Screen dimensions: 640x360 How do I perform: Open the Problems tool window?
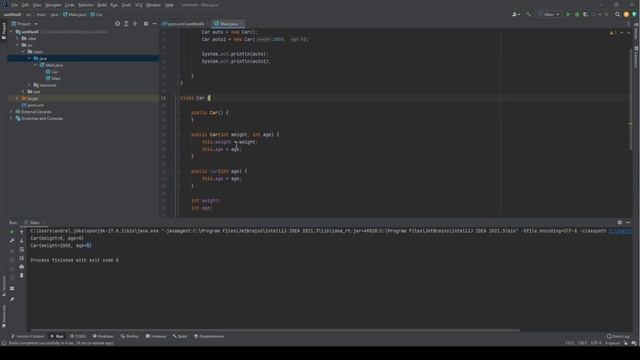[x=103, y=336]
